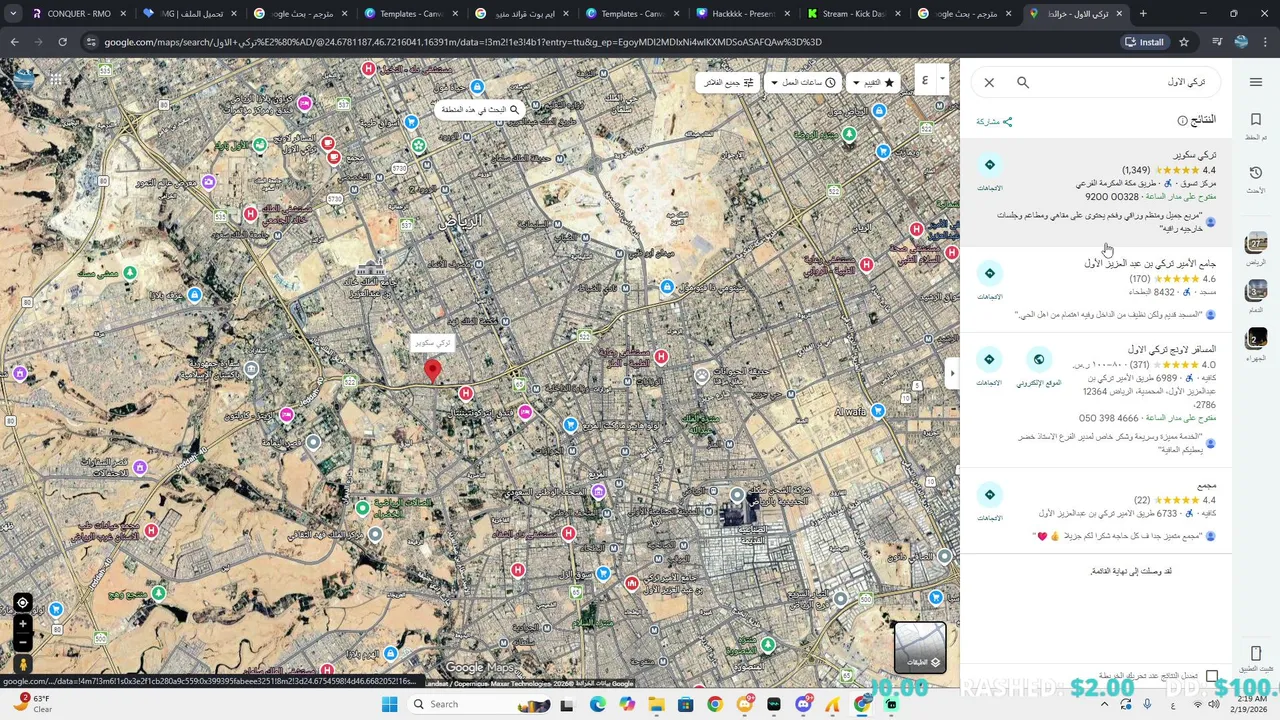This screenshot has height=720, width=1280.
Task: Open Microsoft Store from taskbar
Action: (x=685, y=704)
